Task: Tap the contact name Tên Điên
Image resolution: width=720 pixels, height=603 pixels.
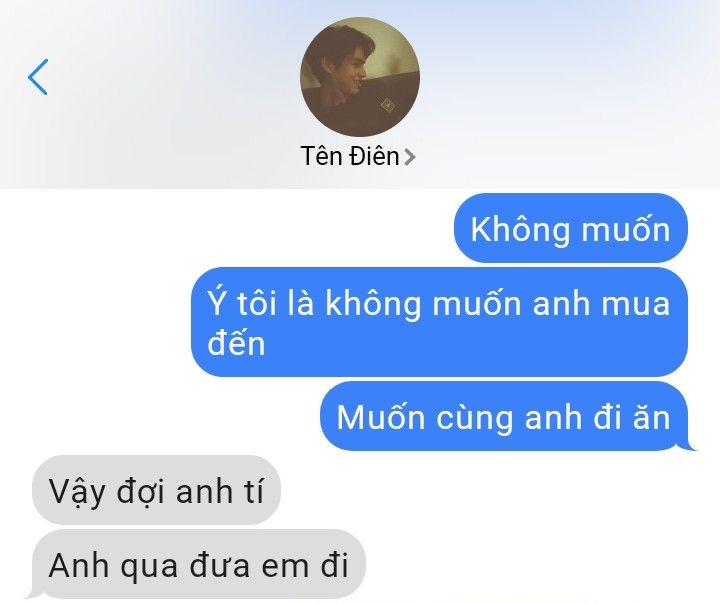Action: [x=350, y=156]
